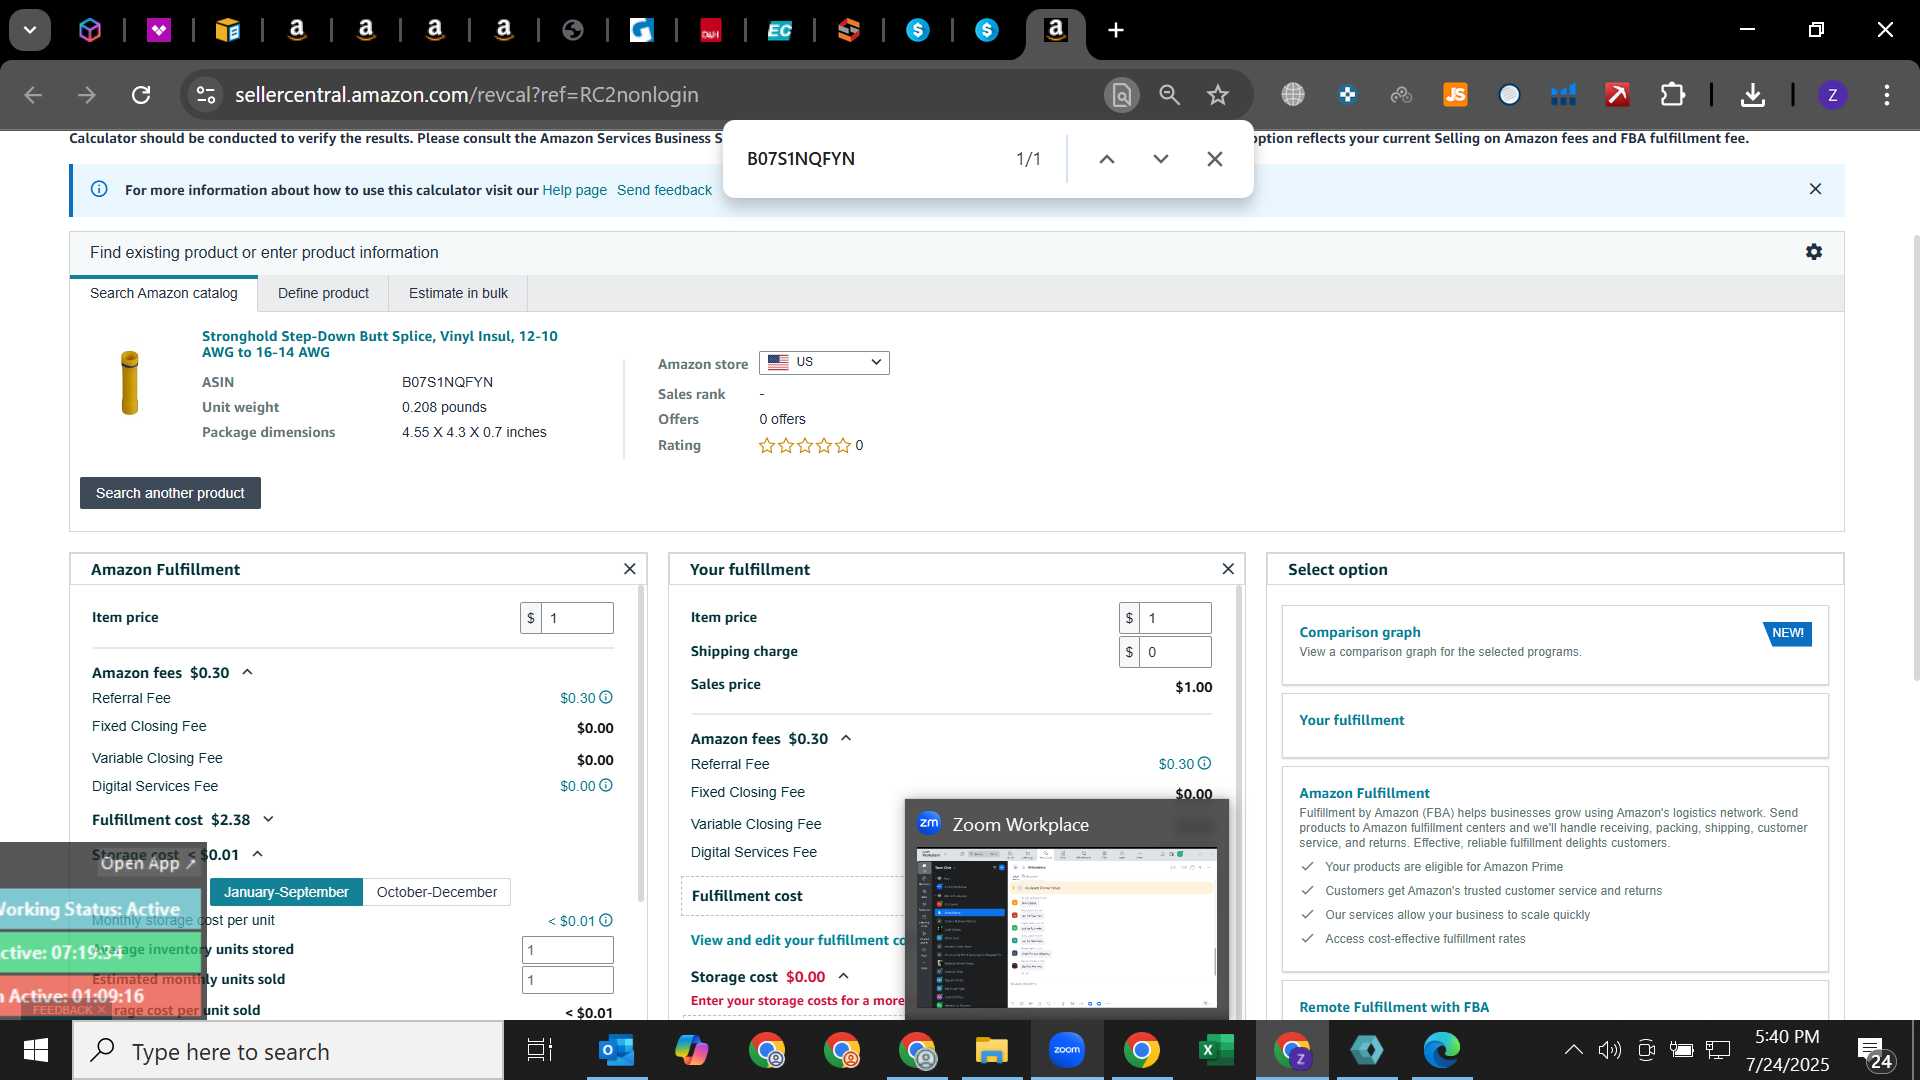This screenshot has height=1080, width=1920.
Task: Reload the page using the refresh icon
Action: pyautogui.click(x=141, y=95)
